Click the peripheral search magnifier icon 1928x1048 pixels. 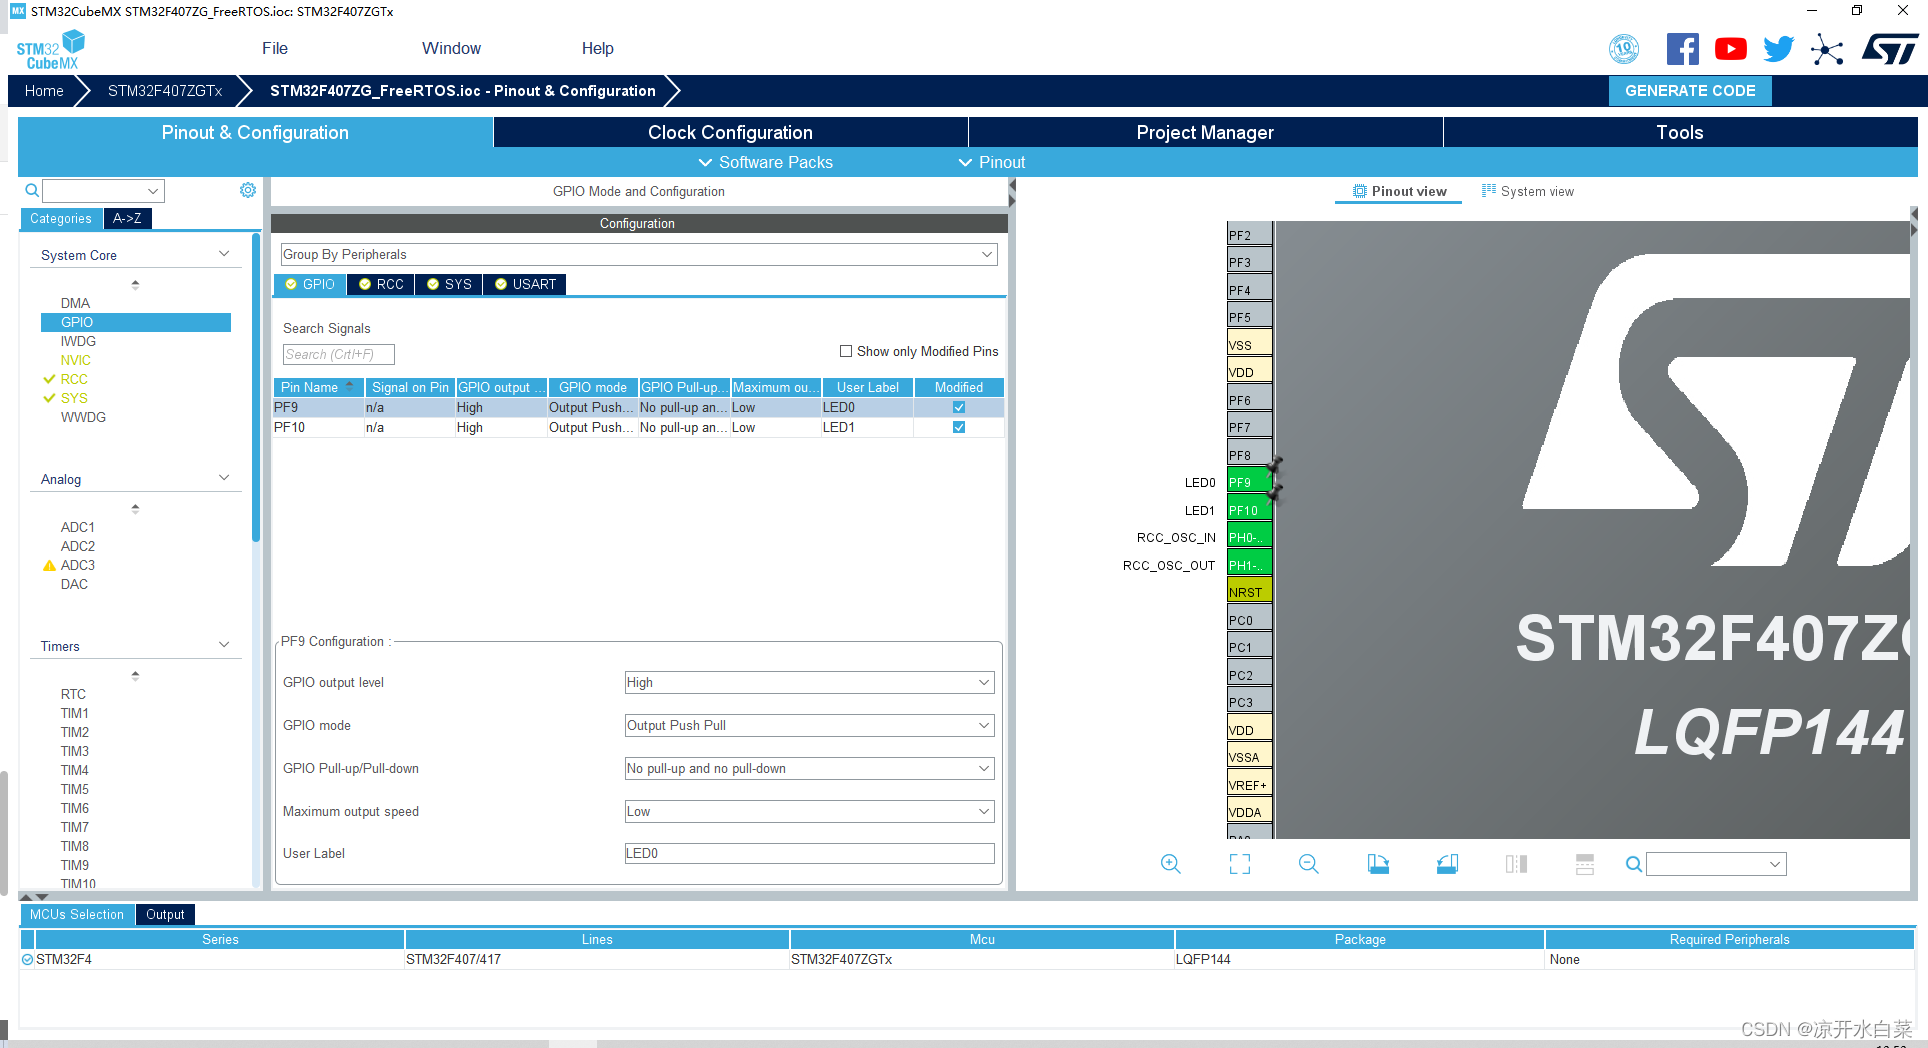(x=32, y=190)
